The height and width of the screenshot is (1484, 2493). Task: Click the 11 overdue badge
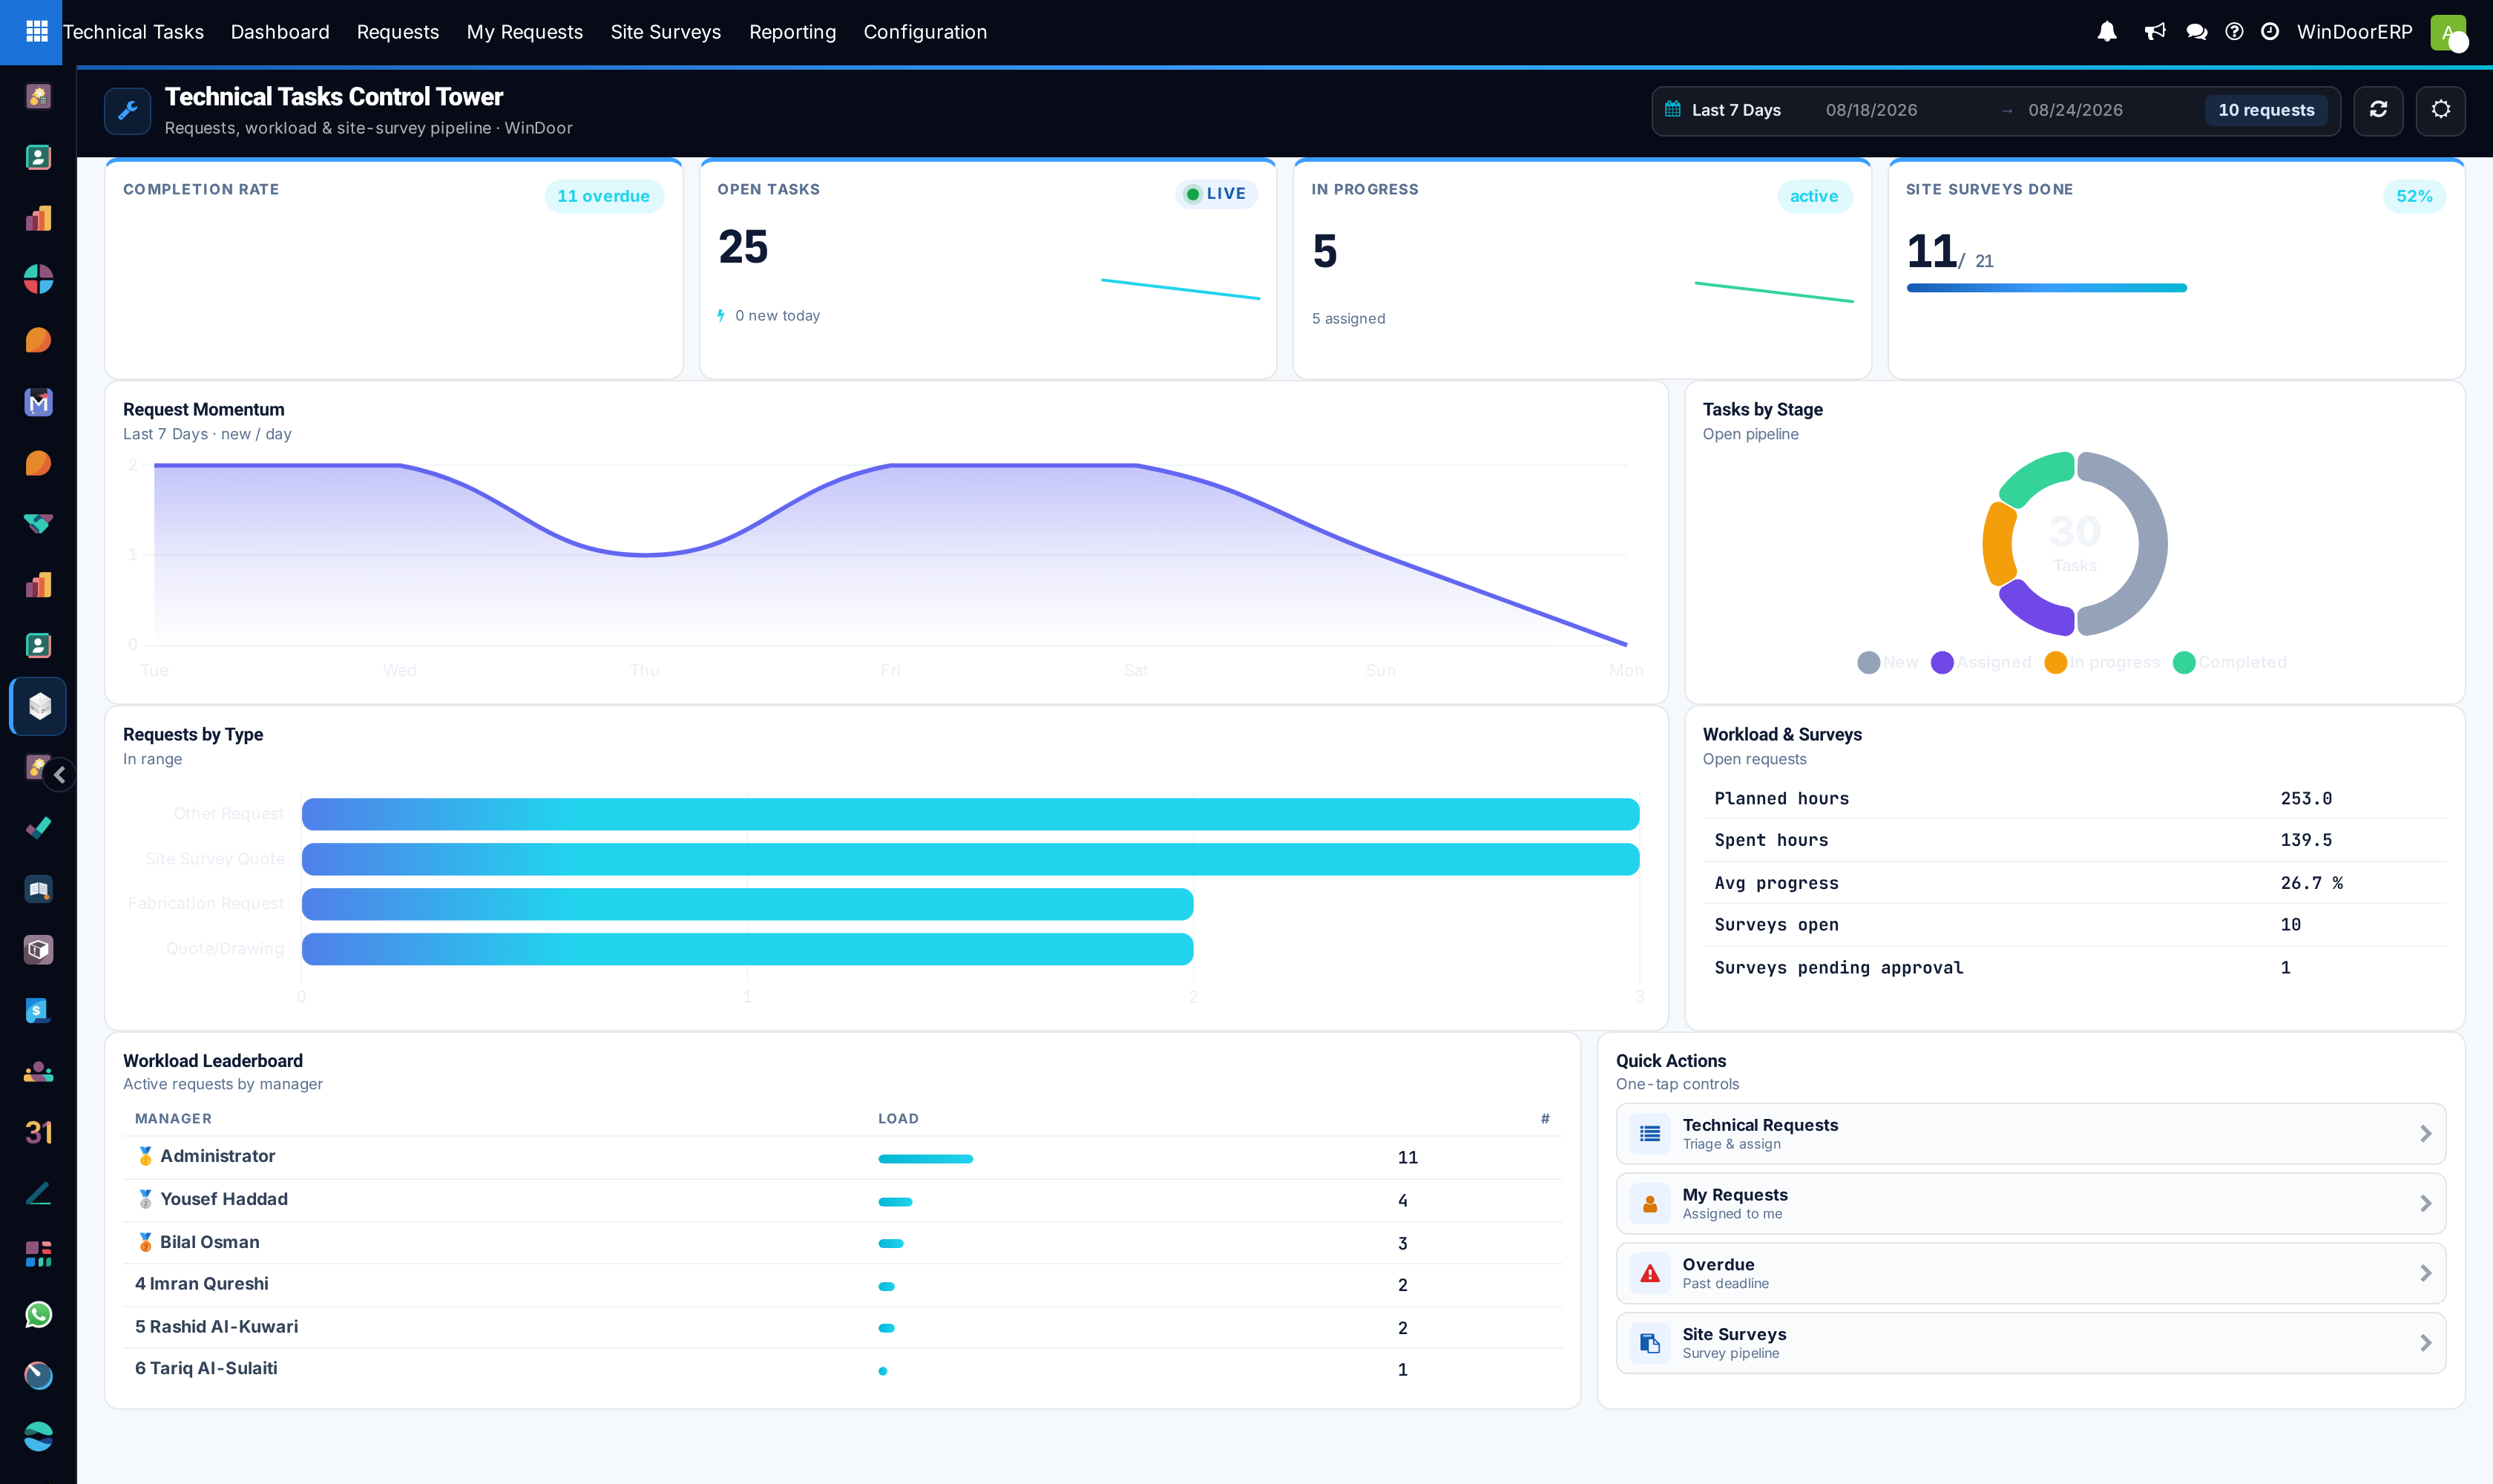coord(603,196)
